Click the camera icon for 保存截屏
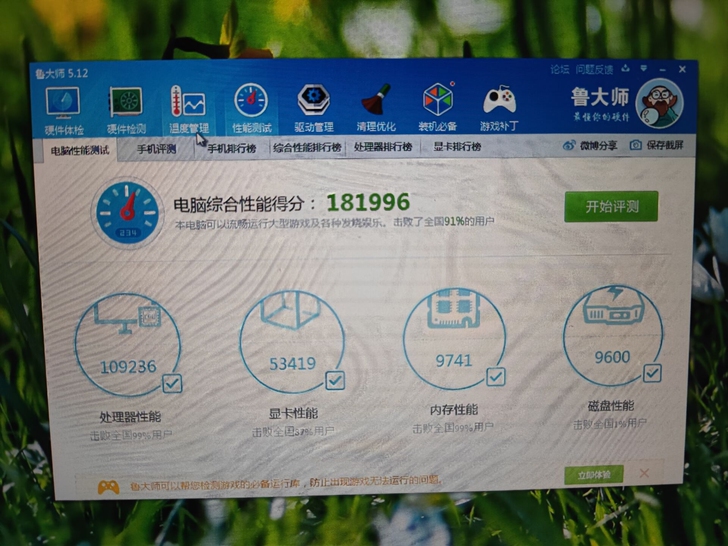The height and width of the screenshot is (546, 728). click(636, 145)
